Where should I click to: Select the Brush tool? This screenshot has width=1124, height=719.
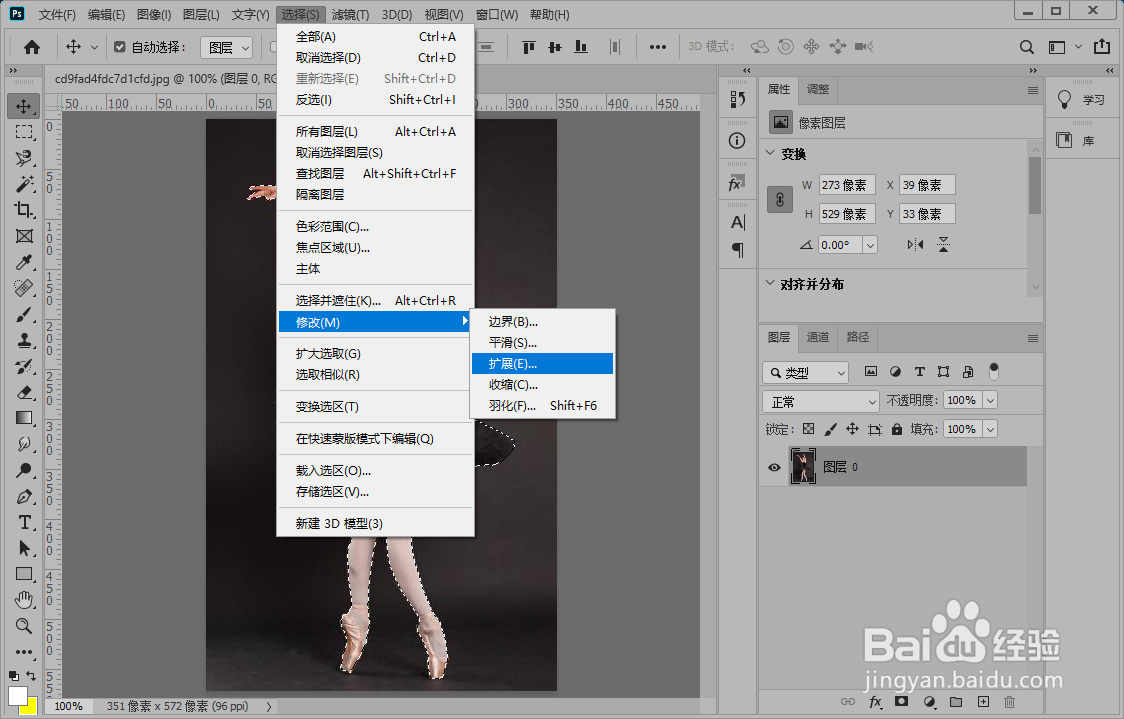pyautogui.click(x=24, y=314)
